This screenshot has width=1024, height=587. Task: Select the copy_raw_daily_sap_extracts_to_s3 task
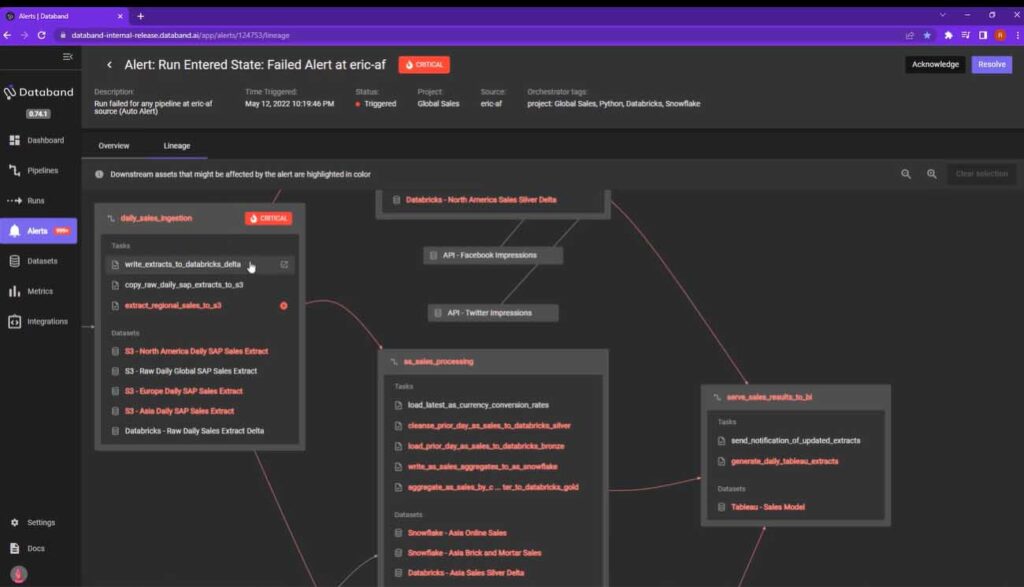[x=184, y=285]
